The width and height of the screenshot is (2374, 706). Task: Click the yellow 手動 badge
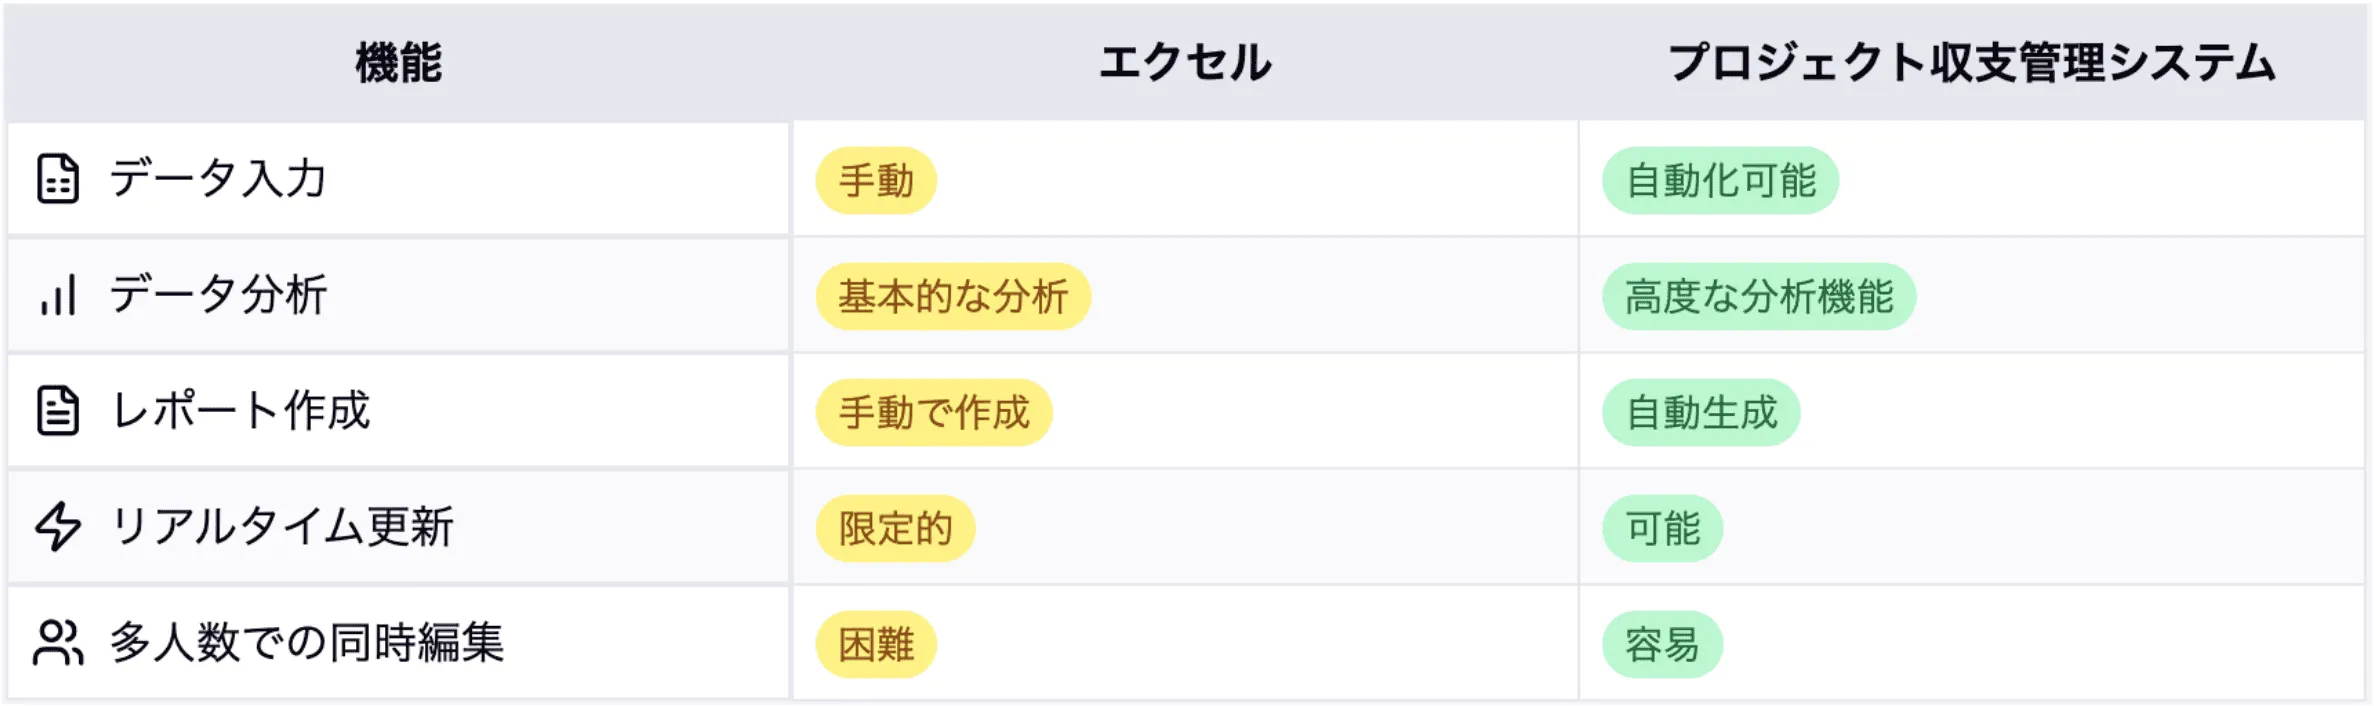(x=876, y=181)
